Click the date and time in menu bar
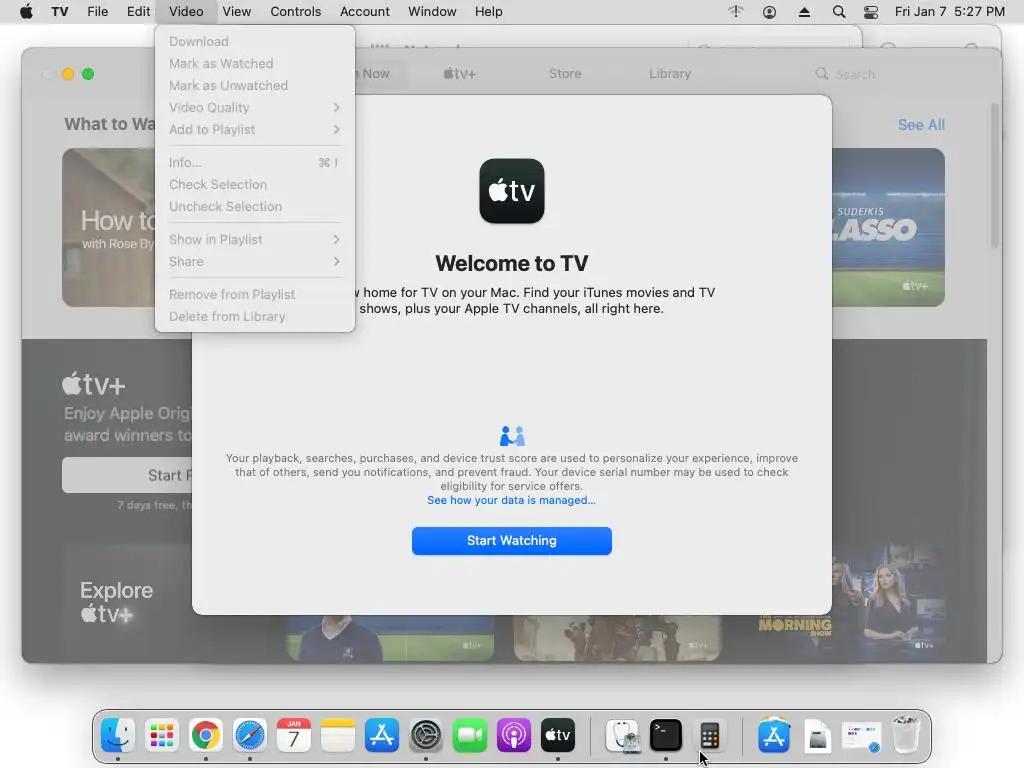The width and height of the screenshot is (1024, 768). pos(949,12)
